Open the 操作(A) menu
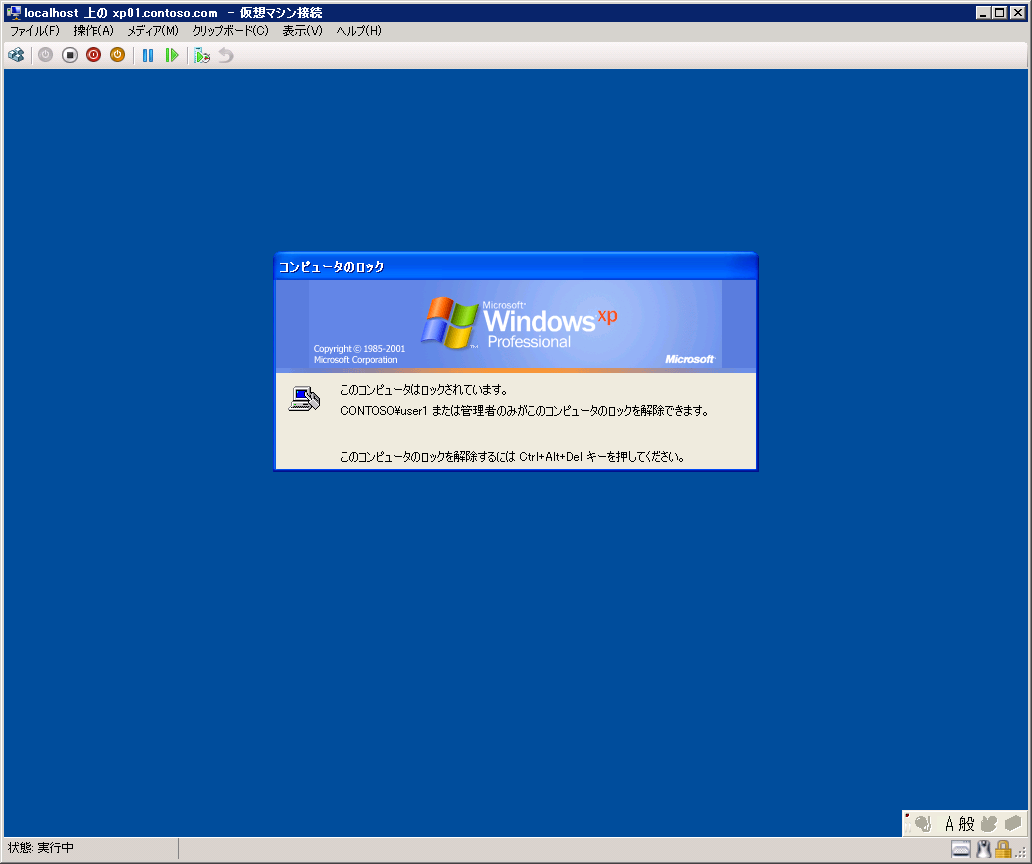Viewport: 1032px width, 864px height. pos(93,31)
